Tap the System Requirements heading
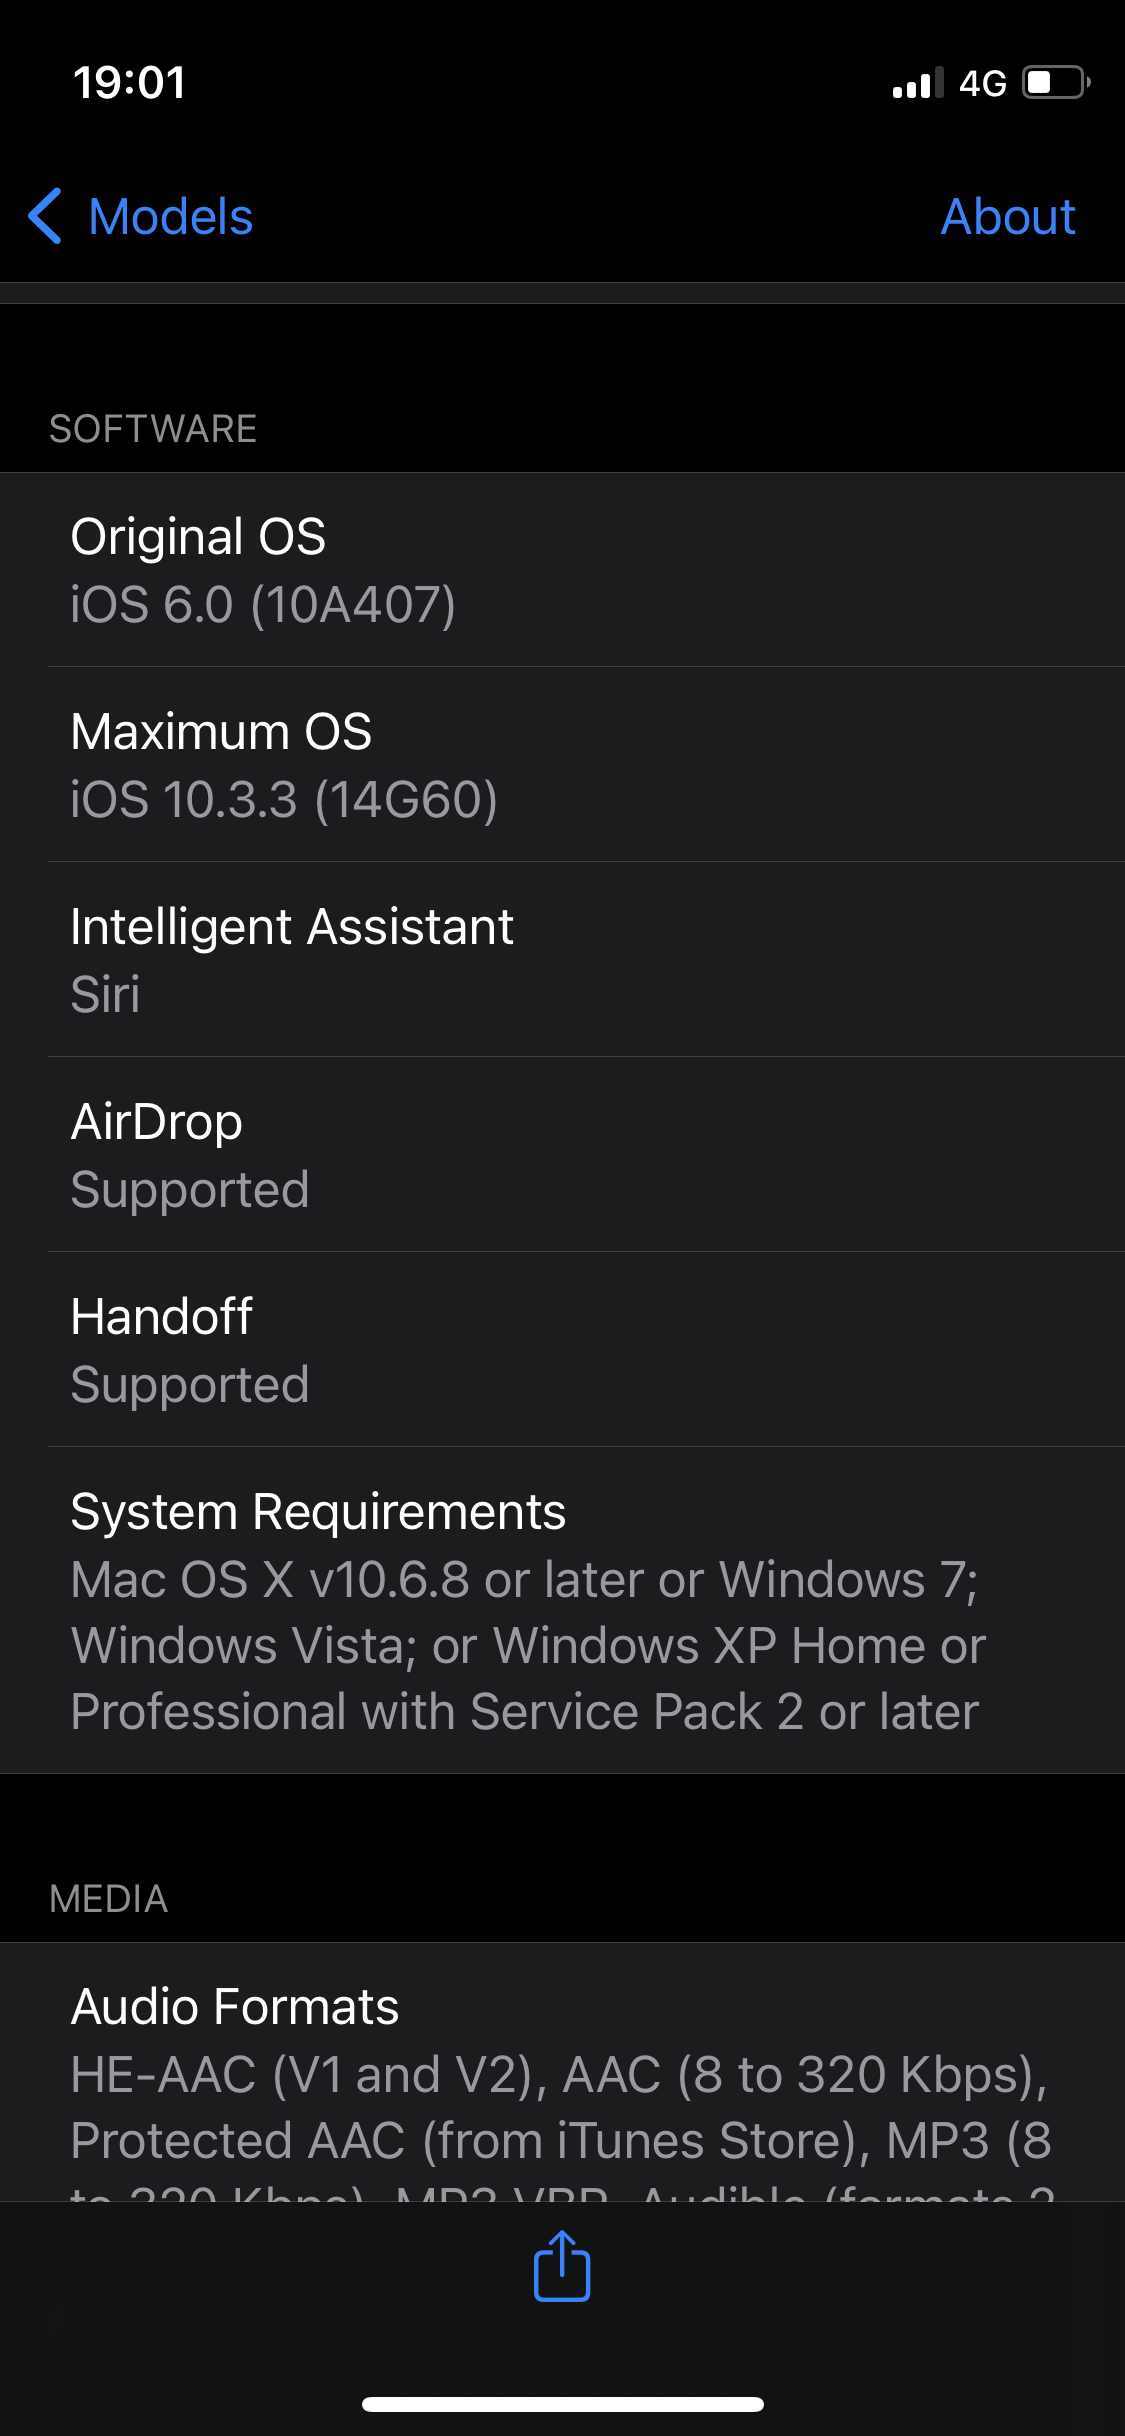This screenshot has width=1125, height=2436. [x=318, y=1512]
